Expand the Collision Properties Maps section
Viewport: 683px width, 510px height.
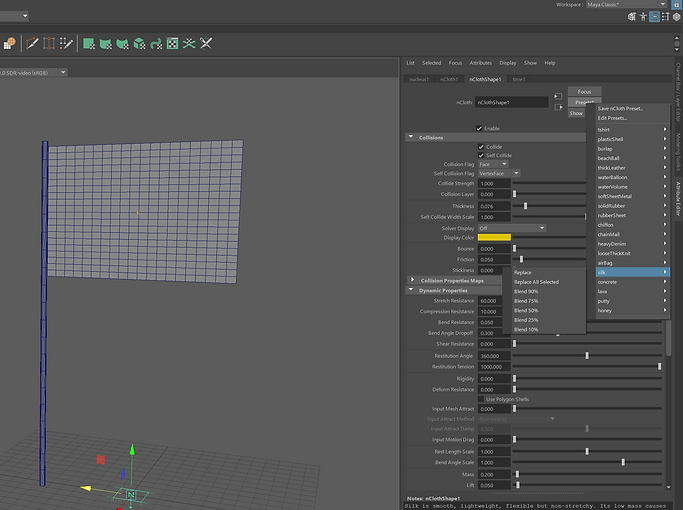tap(412, 280)
